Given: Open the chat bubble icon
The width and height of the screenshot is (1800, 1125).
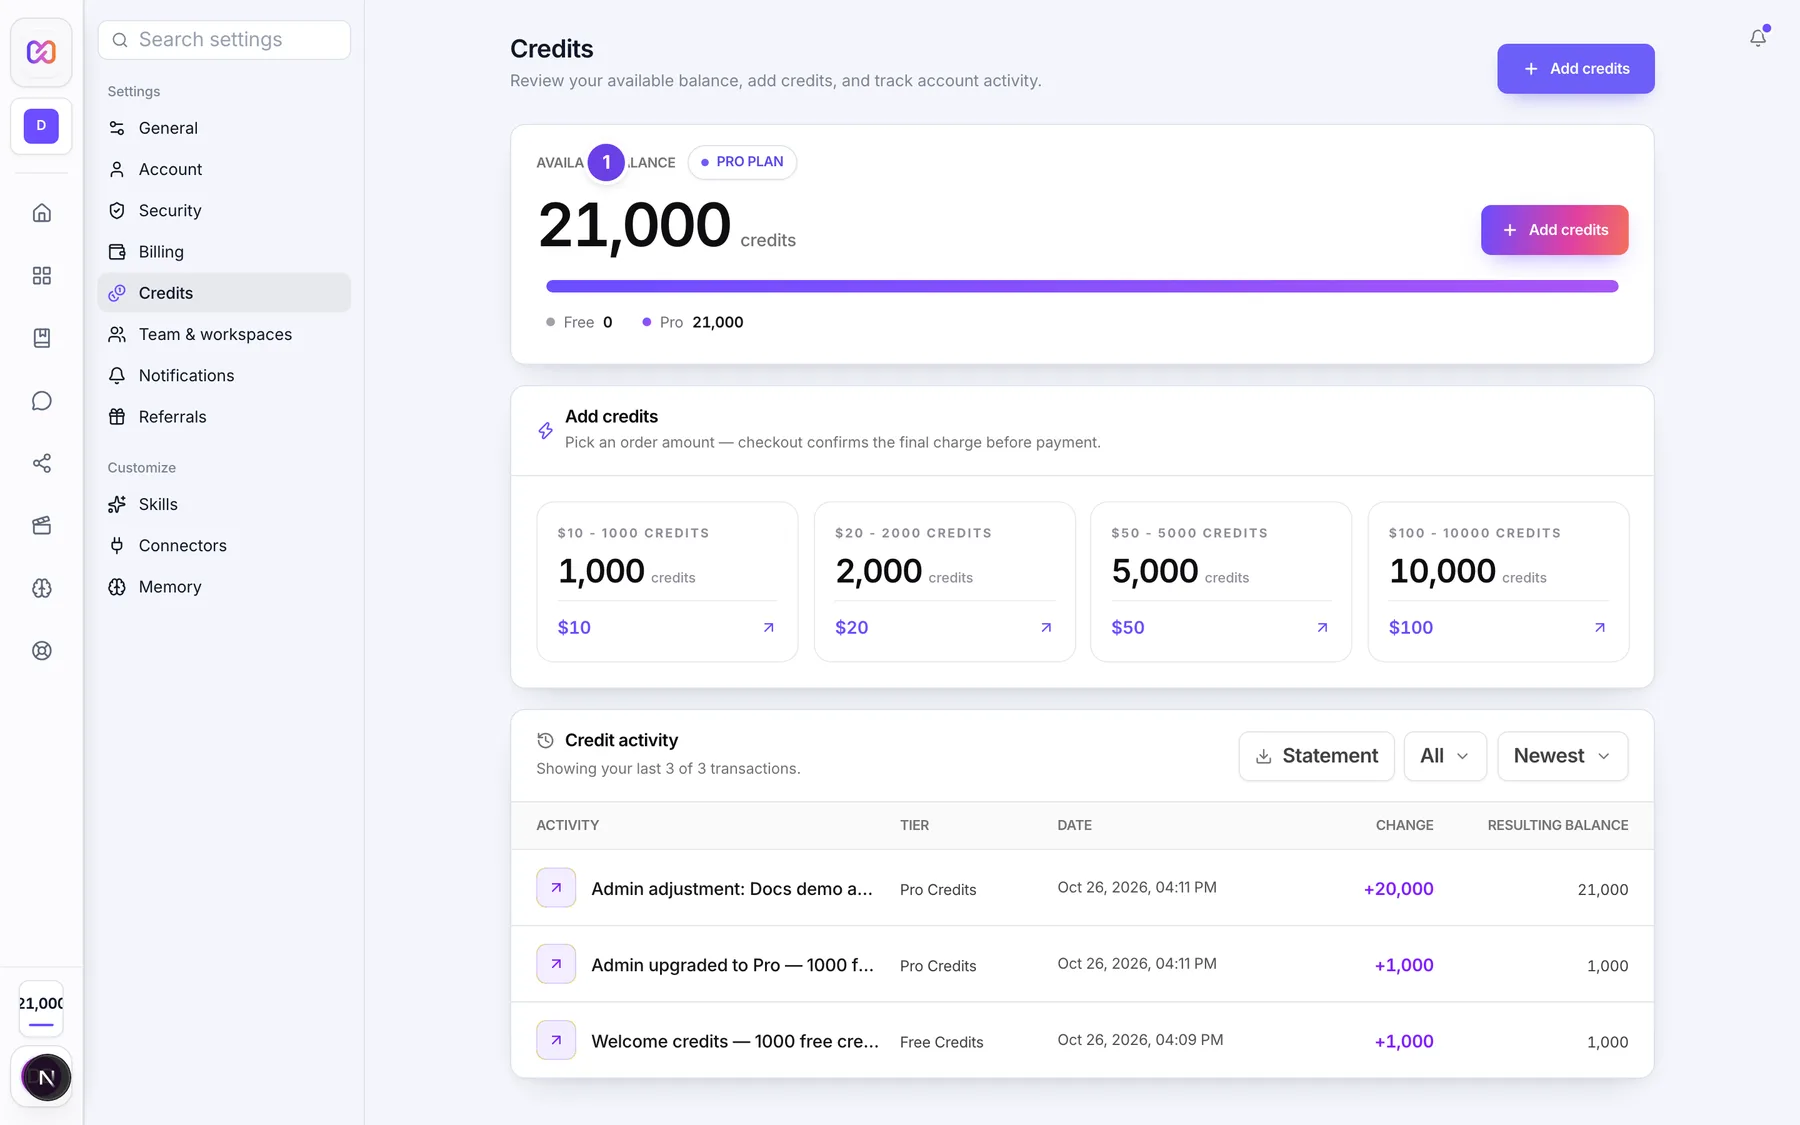Looking at the screenshot, I should pyautogui.click(x=41, y=401).
